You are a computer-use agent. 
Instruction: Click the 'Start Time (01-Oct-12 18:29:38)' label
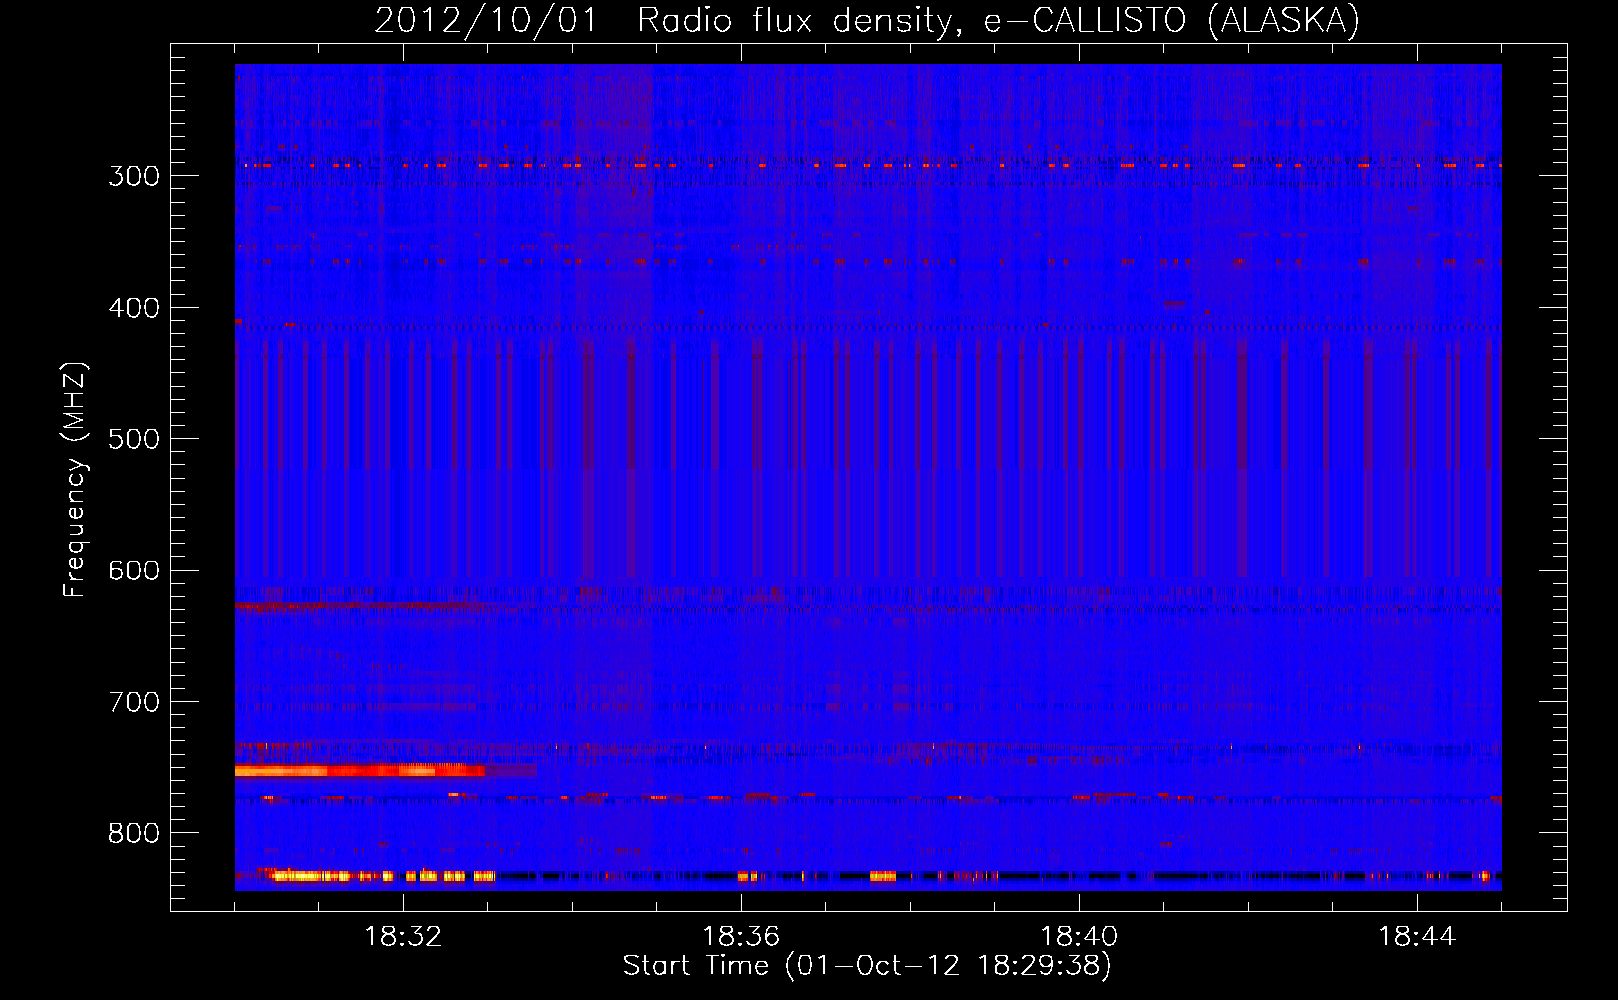click(867, 966)
